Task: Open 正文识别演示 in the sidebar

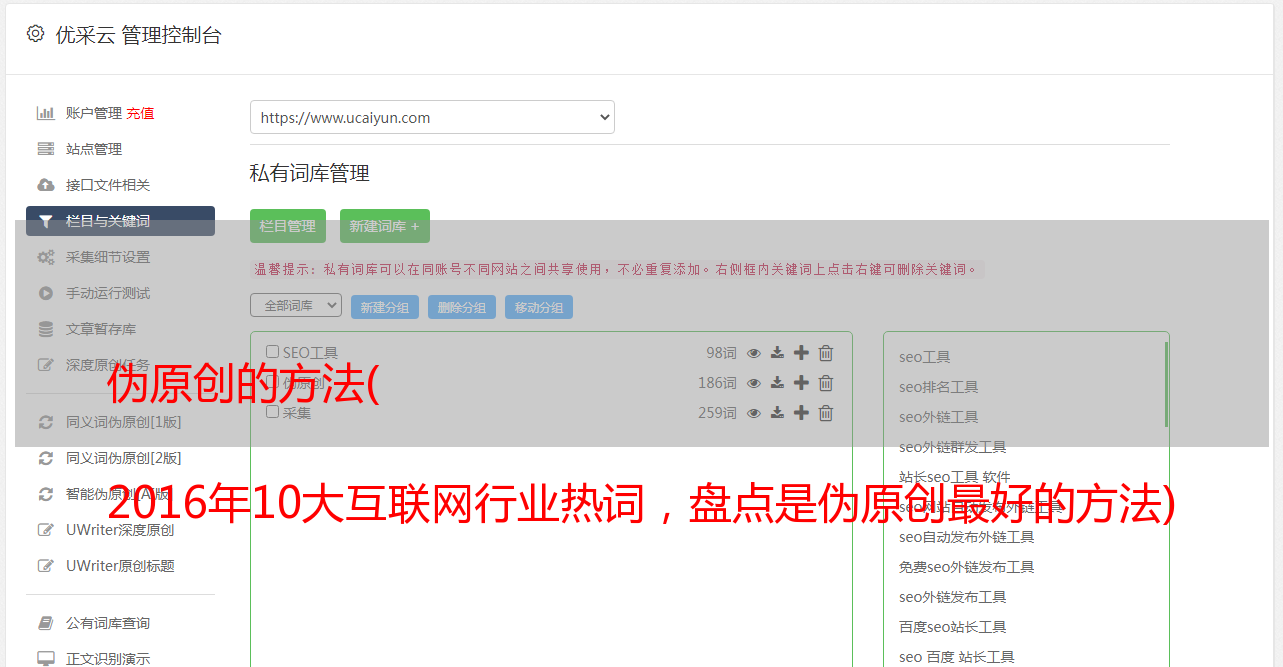Action: (x=108, y=659)
